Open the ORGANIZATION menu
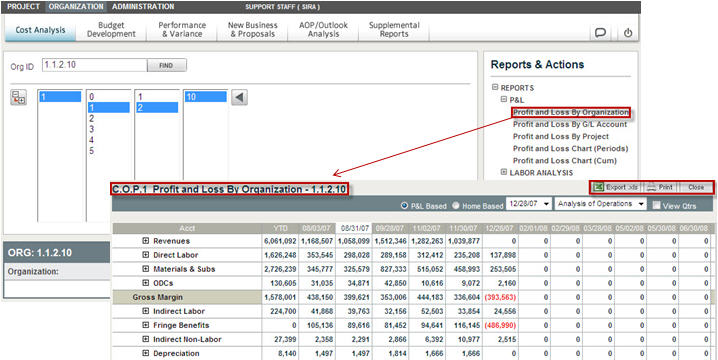Image resolution: width=718 pixels, height=360 pixels. point(76,7)
